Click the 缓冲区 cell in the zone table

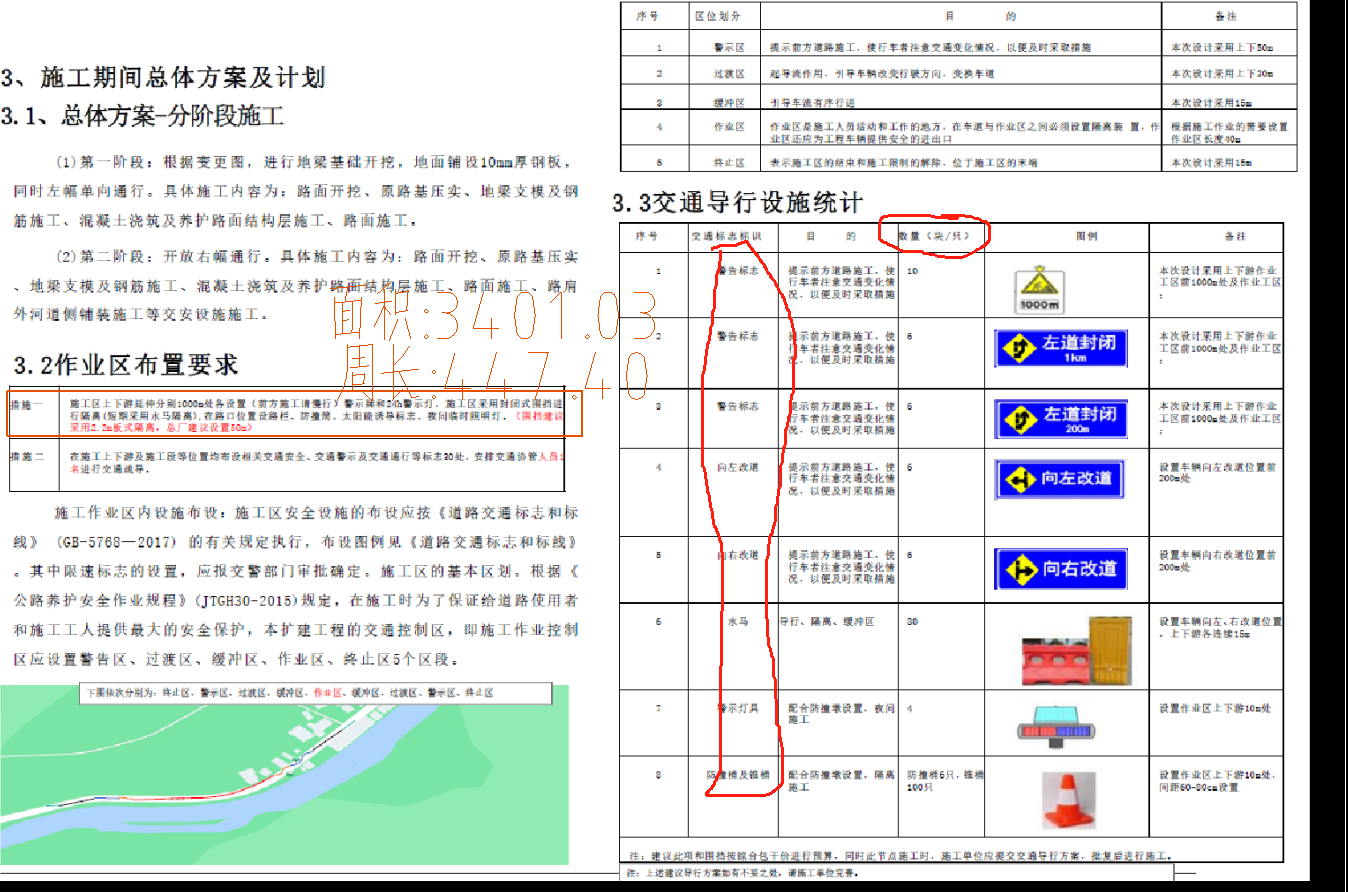728,102
